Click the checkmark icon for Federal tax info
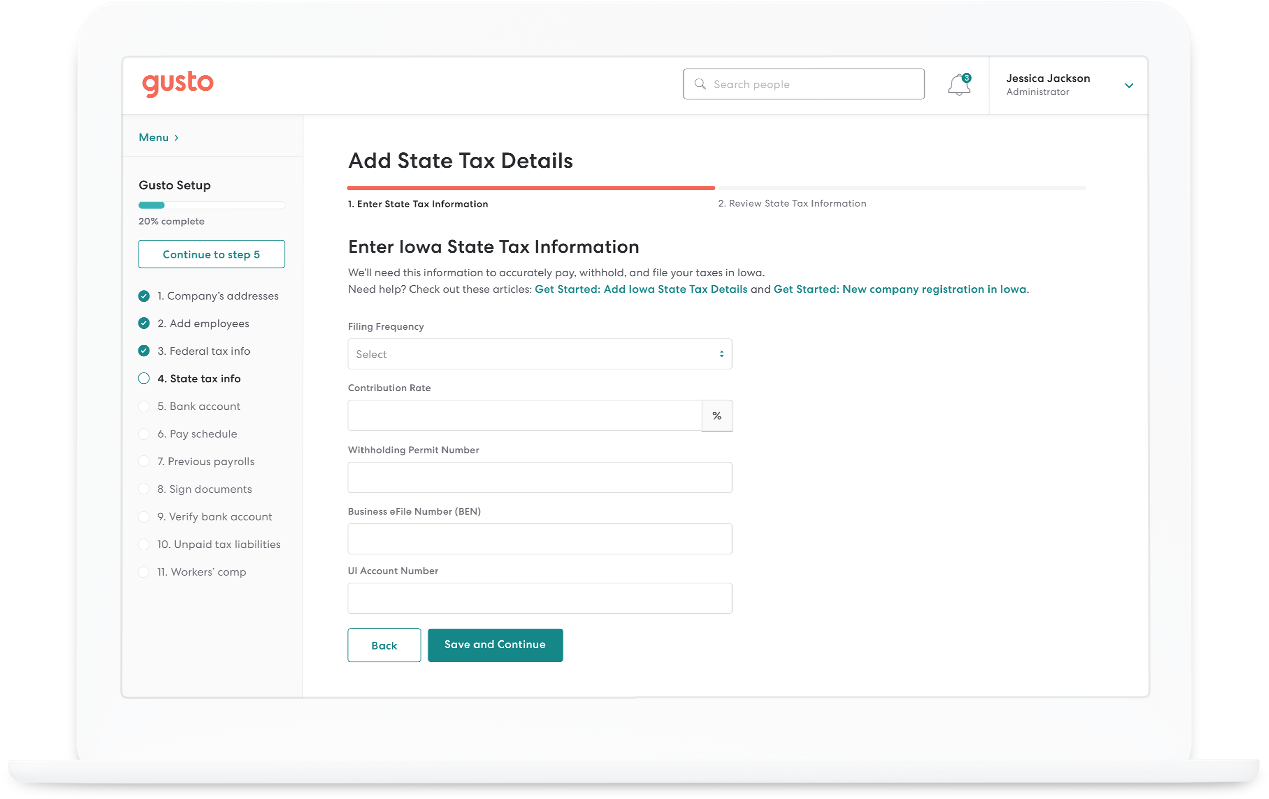1269x799 pixels. pos(144,351)
